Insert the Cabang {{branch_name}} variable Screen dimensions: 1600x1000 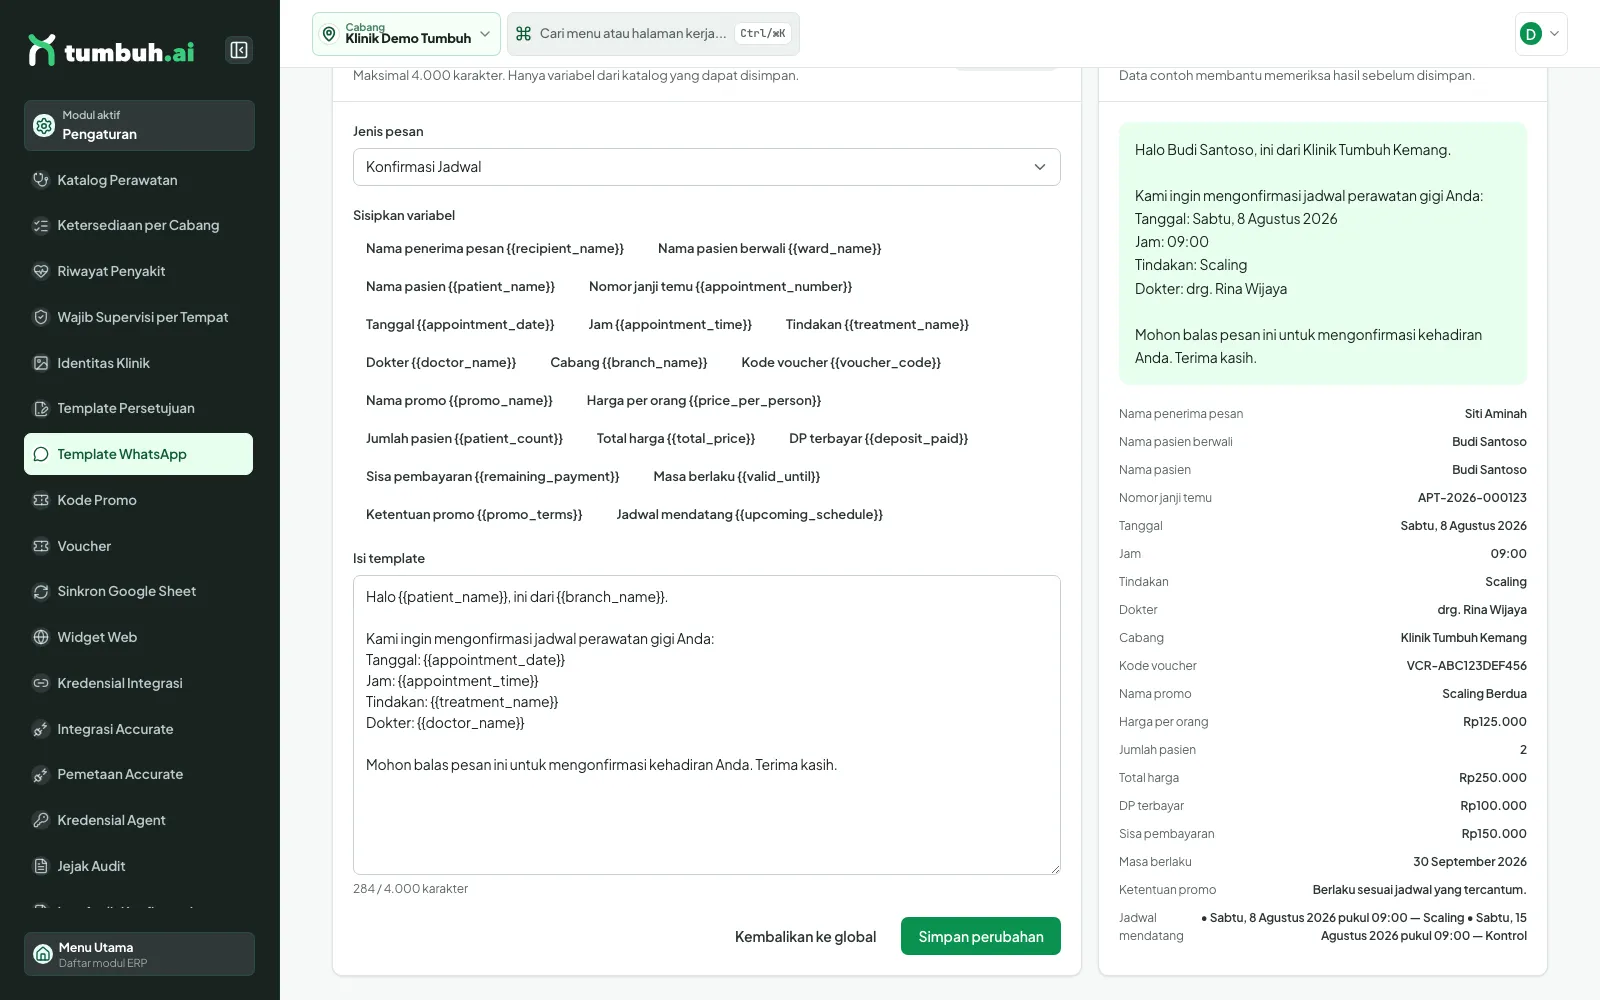tap(629, 362)
